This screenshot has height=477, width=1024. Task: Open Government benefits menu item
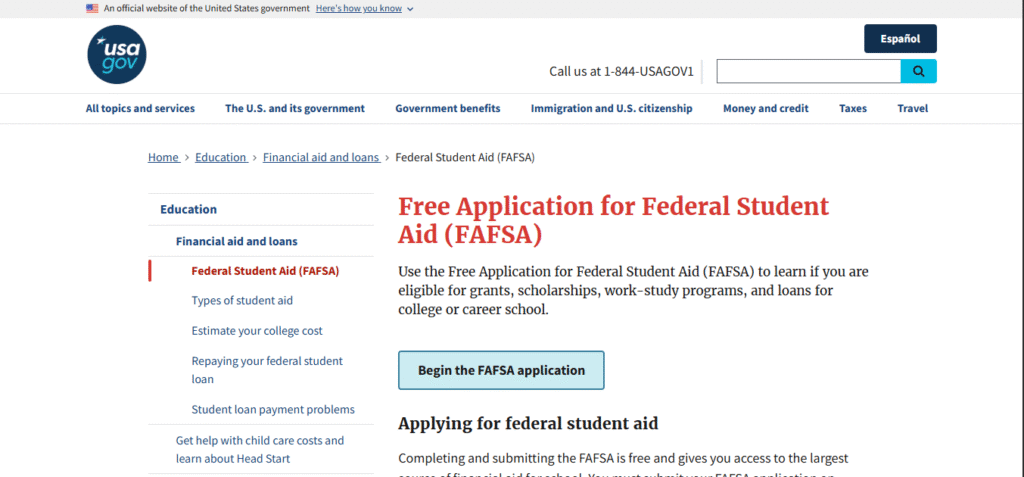pyautogui.click(x=447, y=108)
